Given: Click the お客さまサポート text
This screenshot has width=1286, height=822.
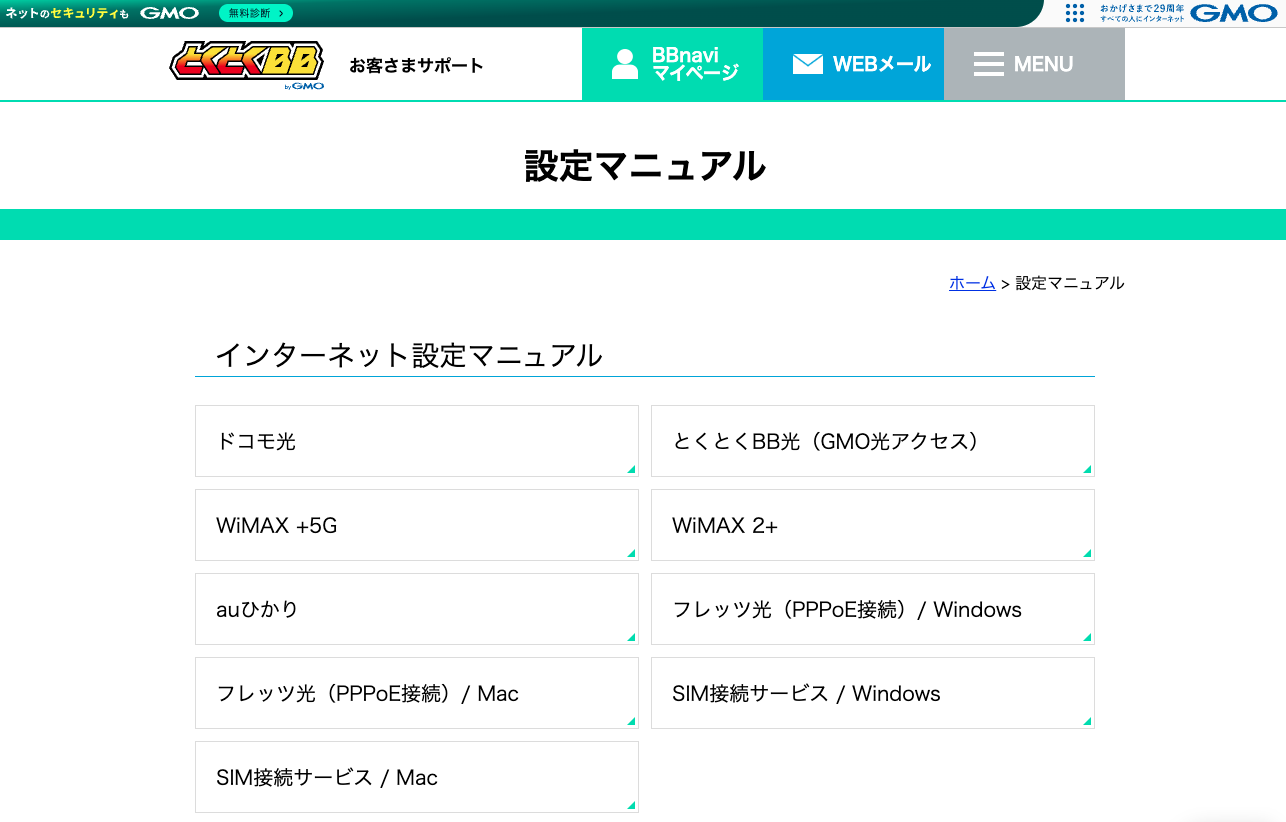Looking at the screenshot, I should pyautogui.click(x=416, y=66).
